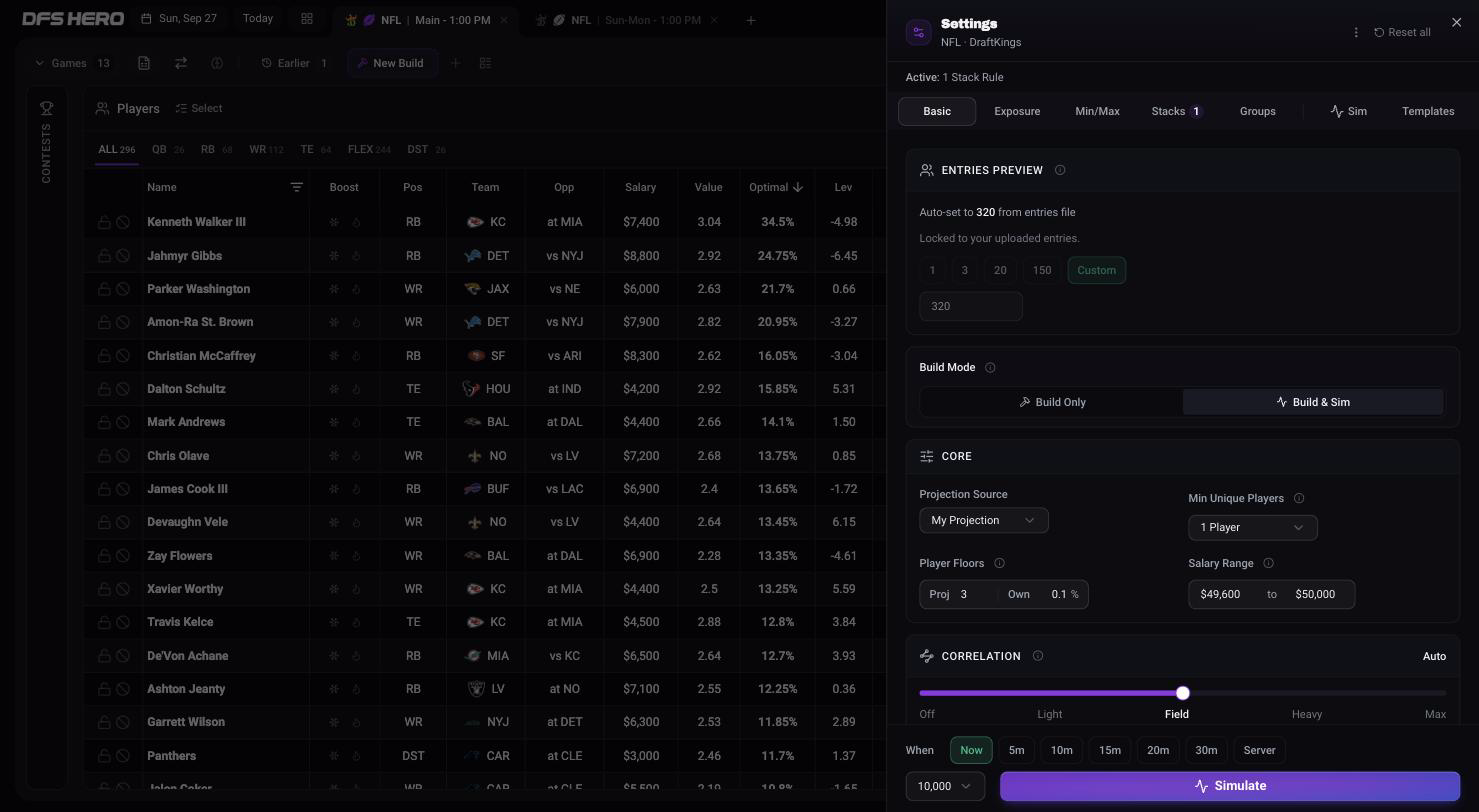Open the Sun, Sep 27 date picker

coord(179,19)
